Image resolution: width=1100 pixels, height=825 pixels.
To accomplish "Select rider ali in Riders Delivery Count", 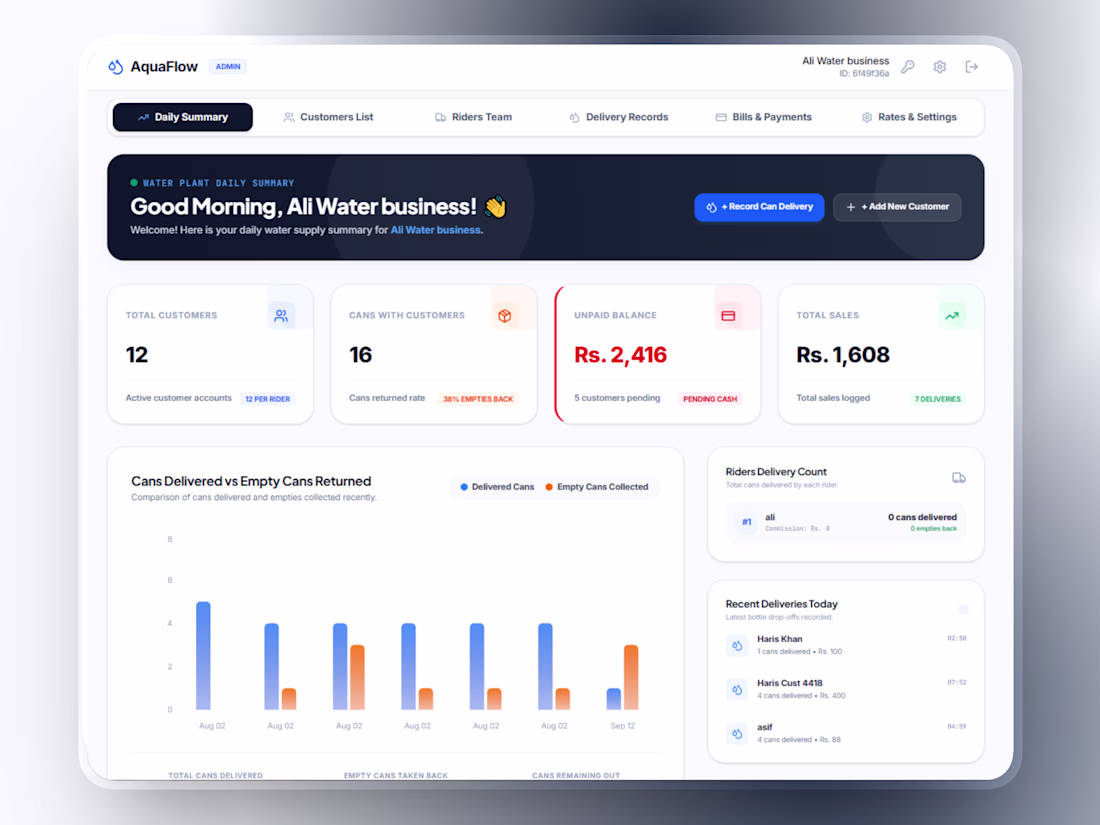I will [846, 522].
